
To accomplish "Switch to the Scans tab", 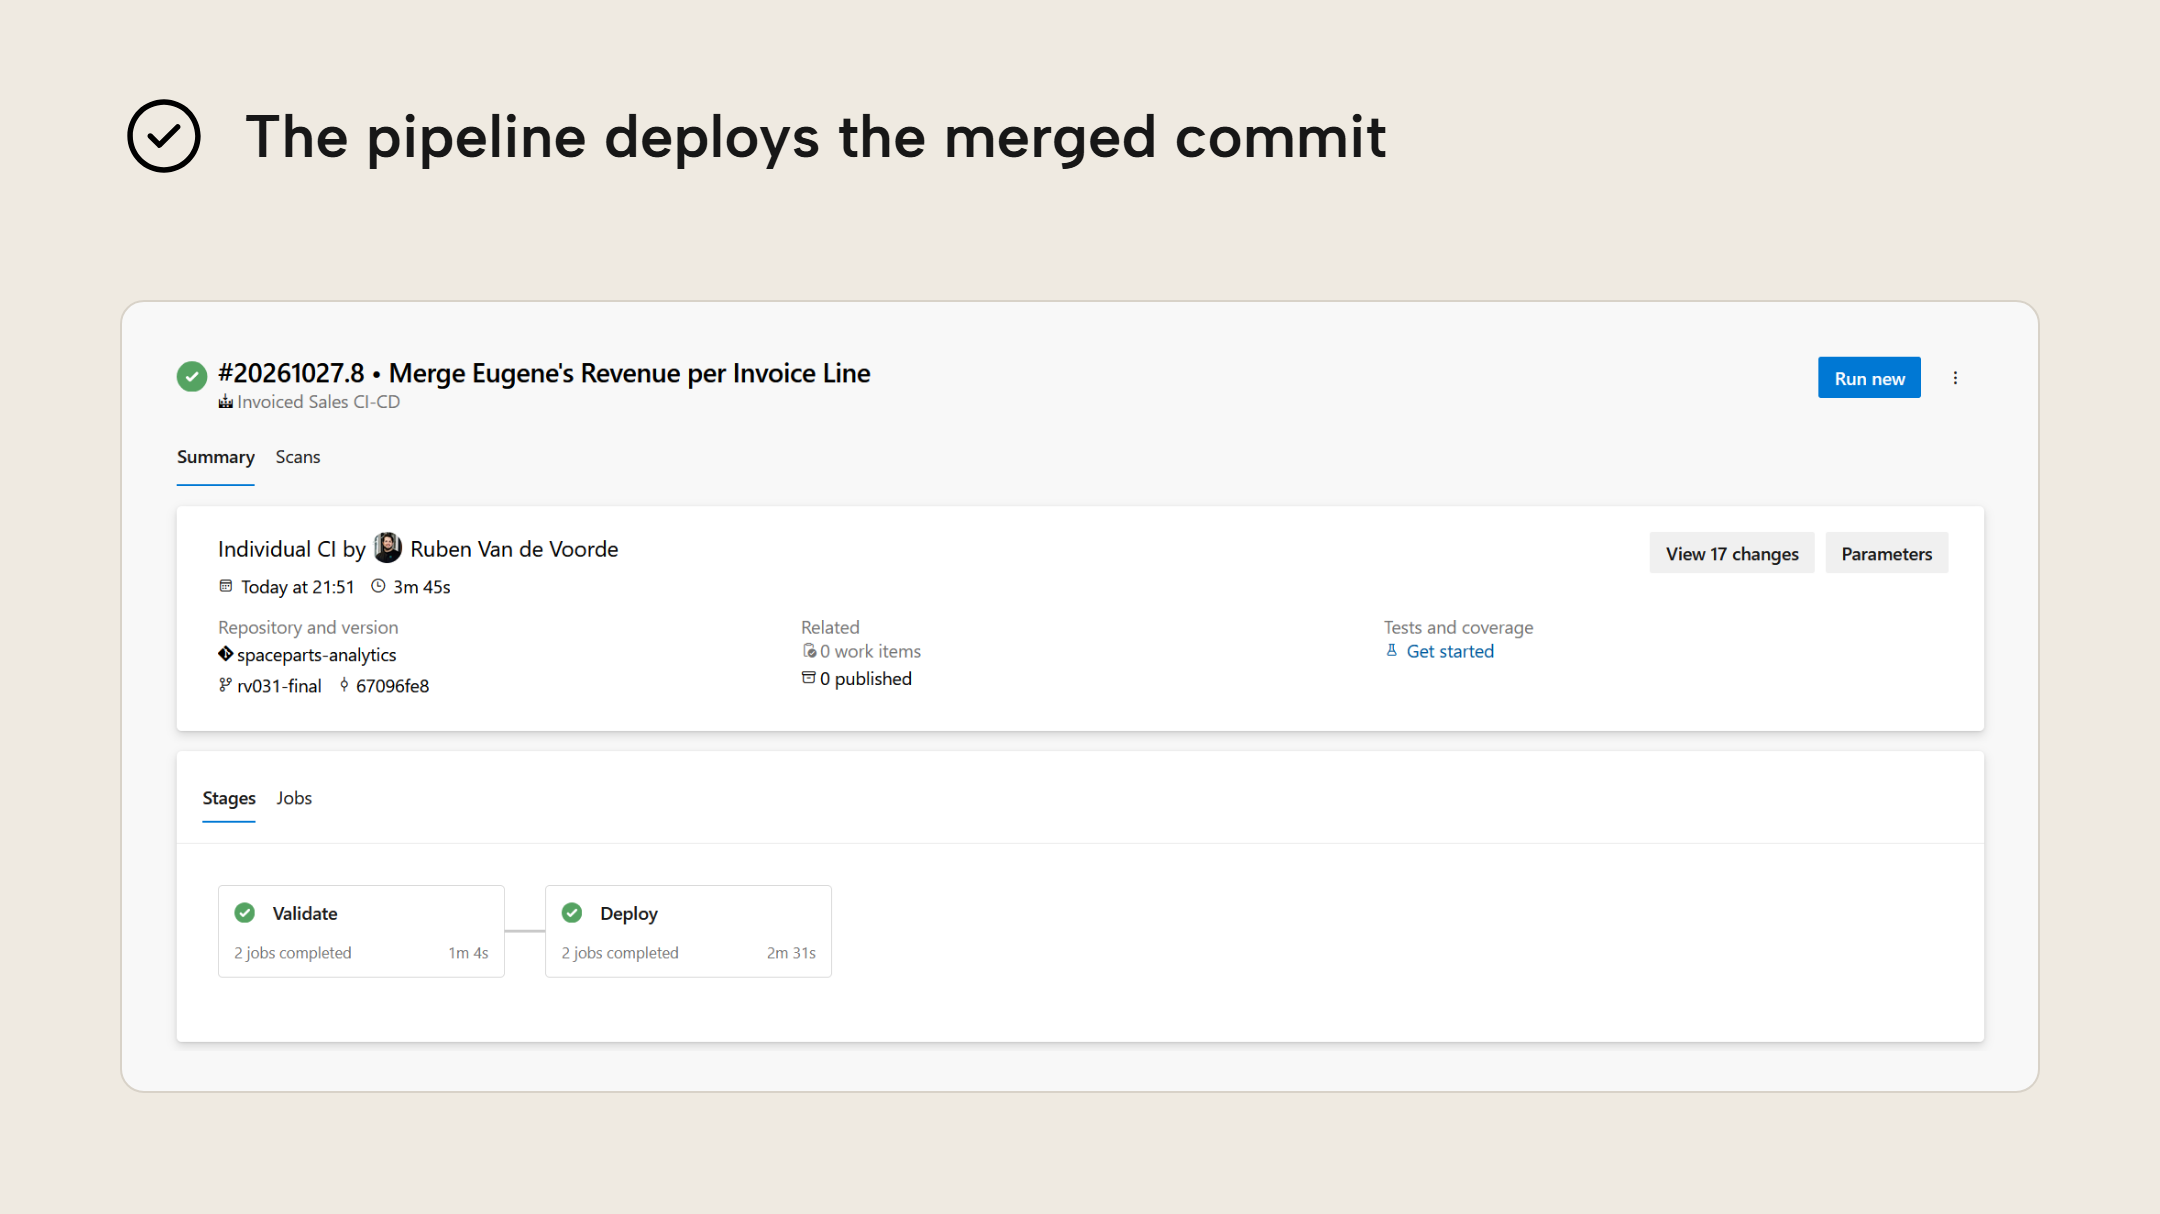I will click(x=298, y=457).
